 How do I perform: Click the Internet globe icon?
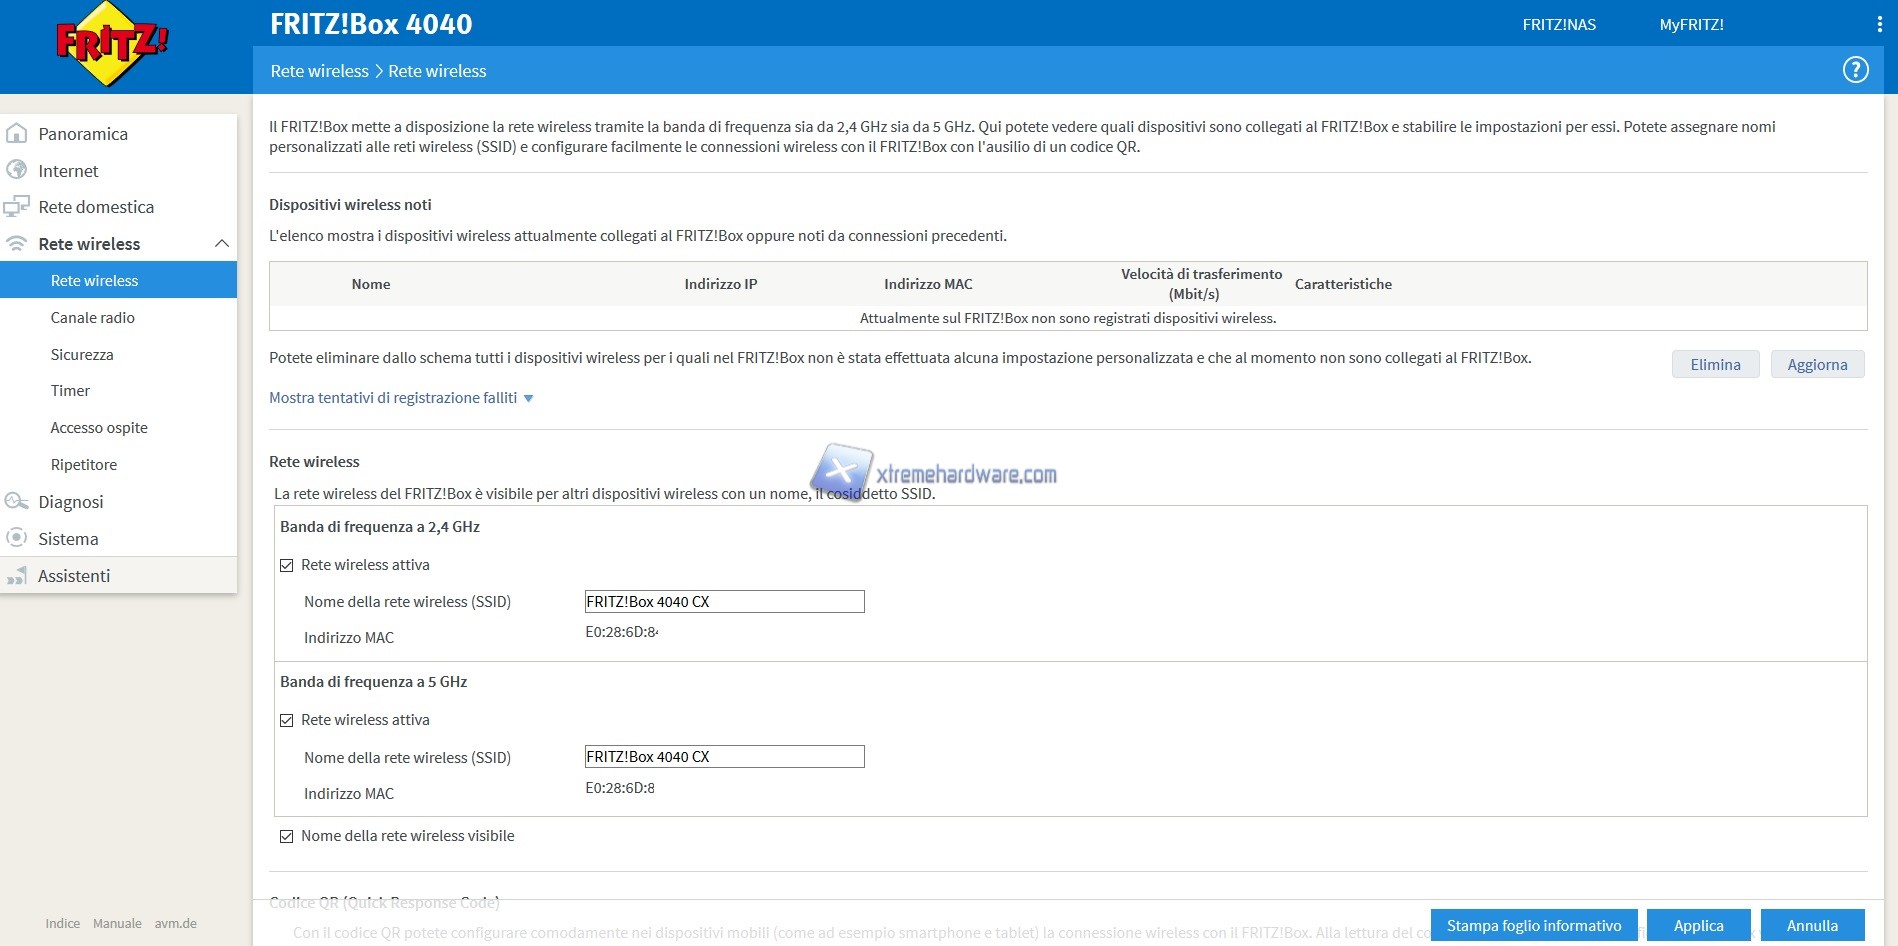(x=17, y=171)
